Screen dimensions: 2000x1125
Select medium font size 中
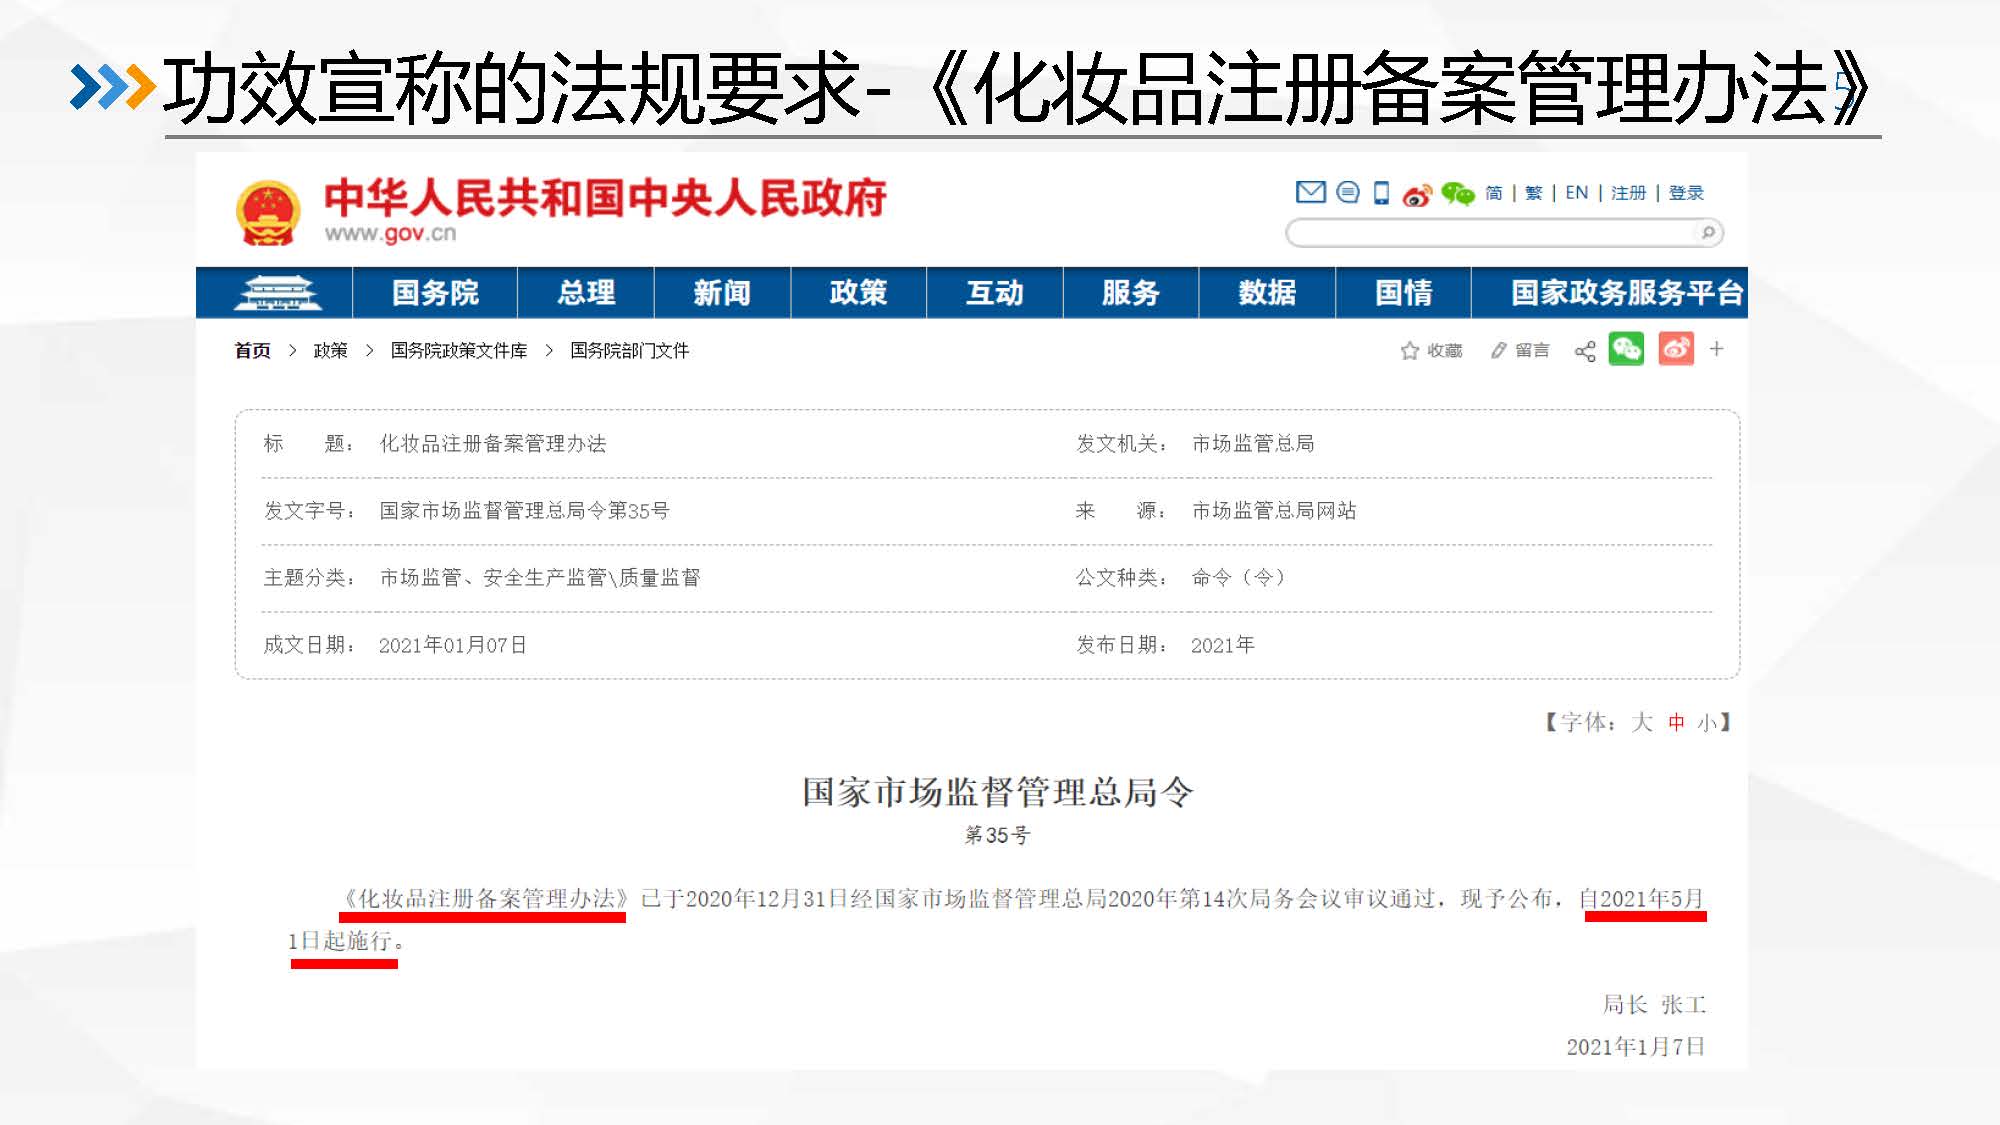pos(1676,722)
